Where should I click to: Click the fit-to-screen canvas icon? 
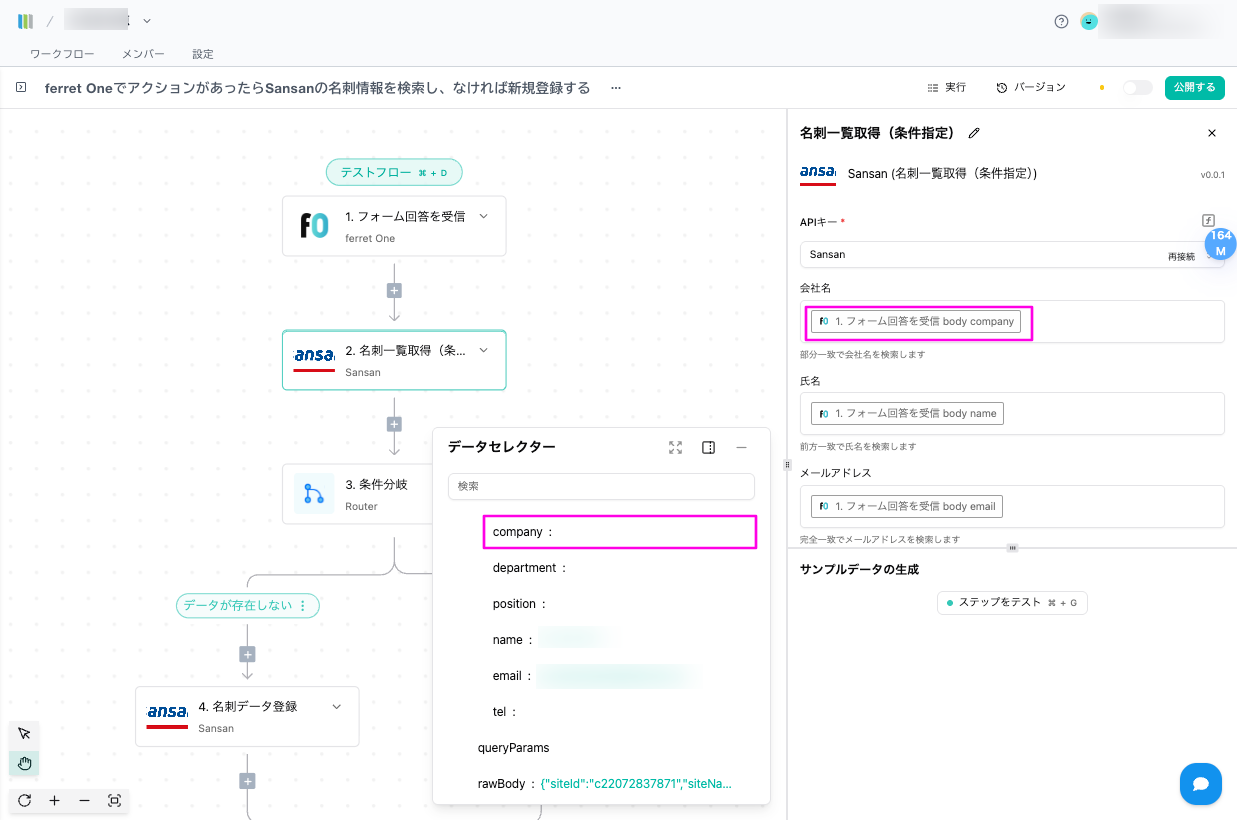click(114, 800)
